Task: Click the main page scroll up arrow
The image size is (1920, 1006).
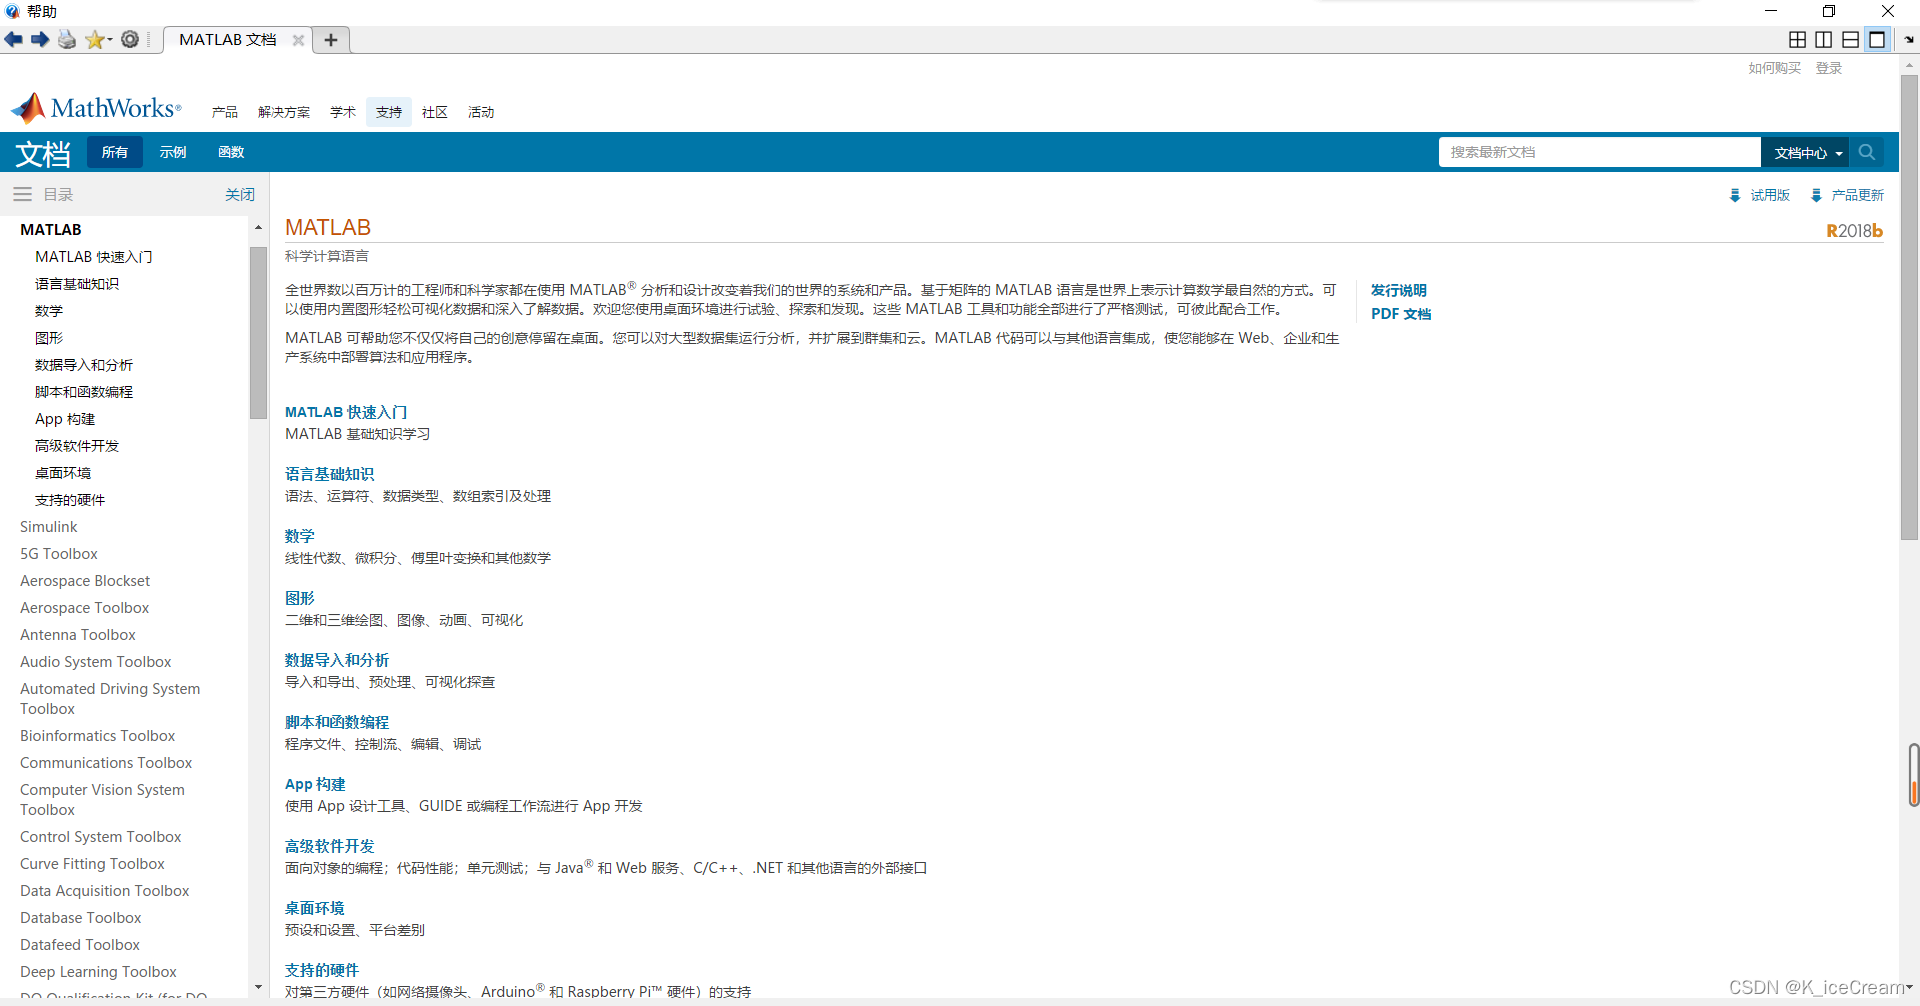Action: point(1909,65)
